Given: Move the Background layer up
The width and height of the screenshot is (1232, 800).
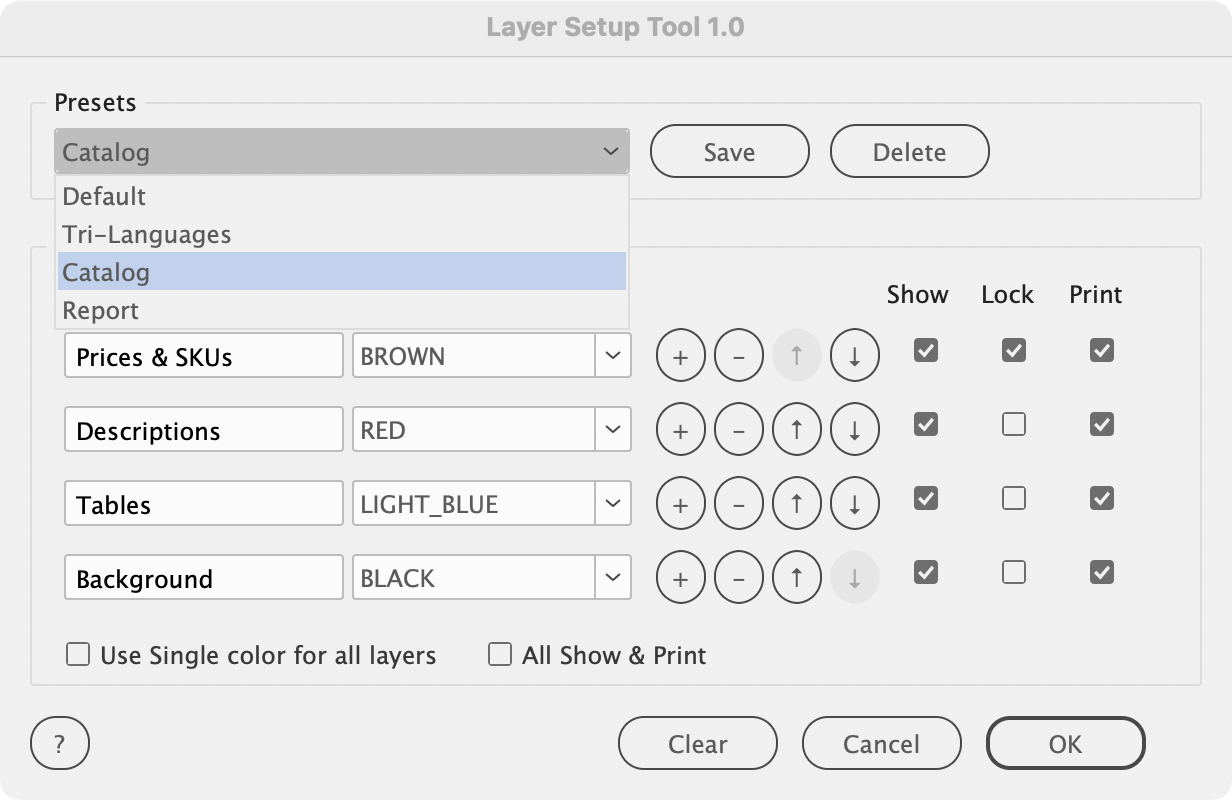Looking at the screenshot, I should [796, 579].
